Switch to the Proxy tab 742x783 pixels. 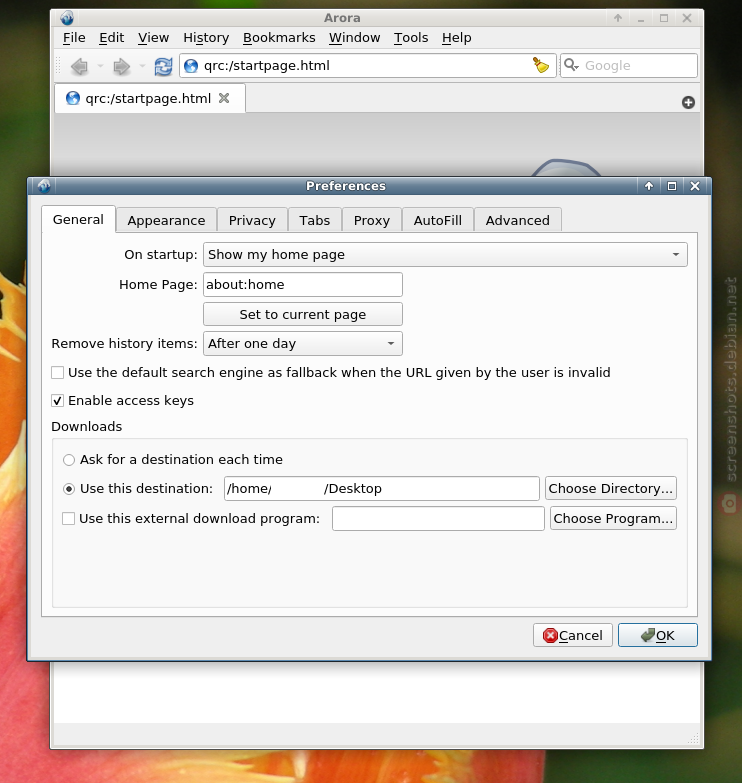coord(371,220)
